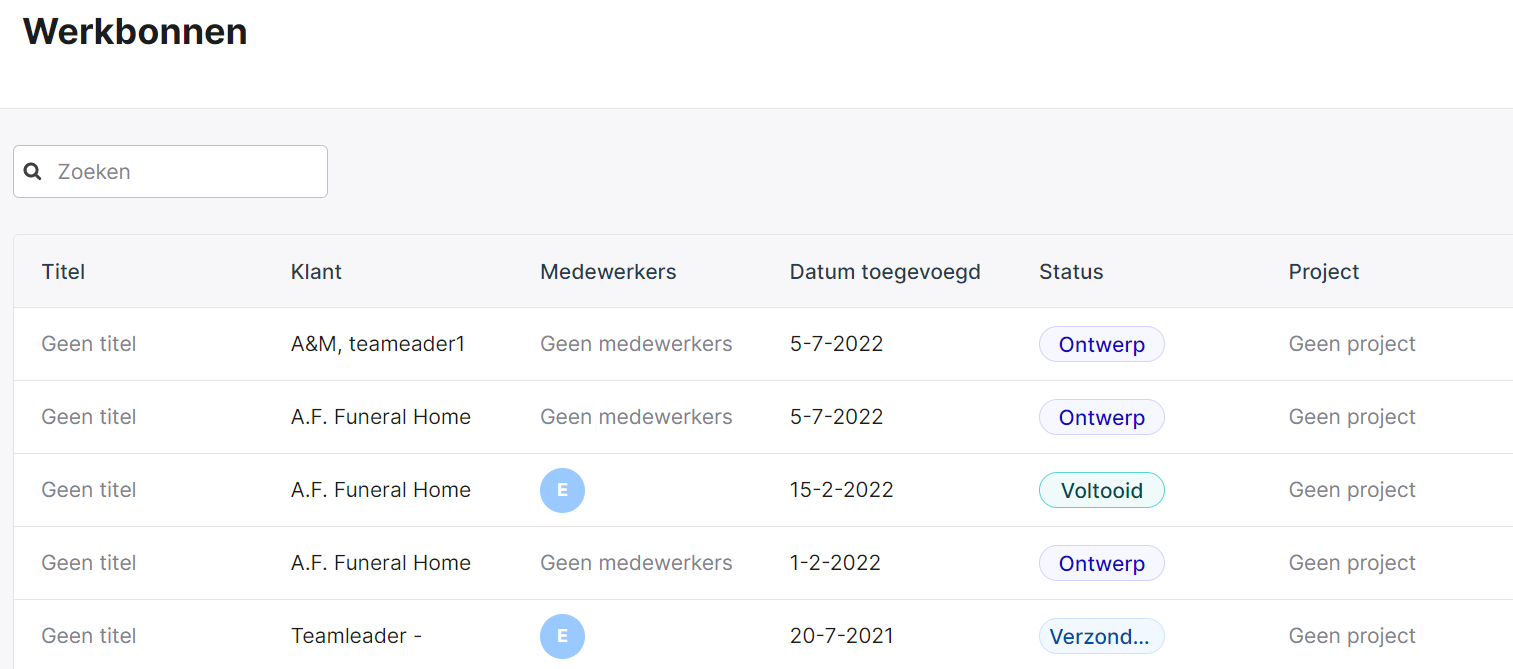The image size is (1513, 669).
Task: Click the magnifier icon in the Zoeken box
Action: pos(33,172)
